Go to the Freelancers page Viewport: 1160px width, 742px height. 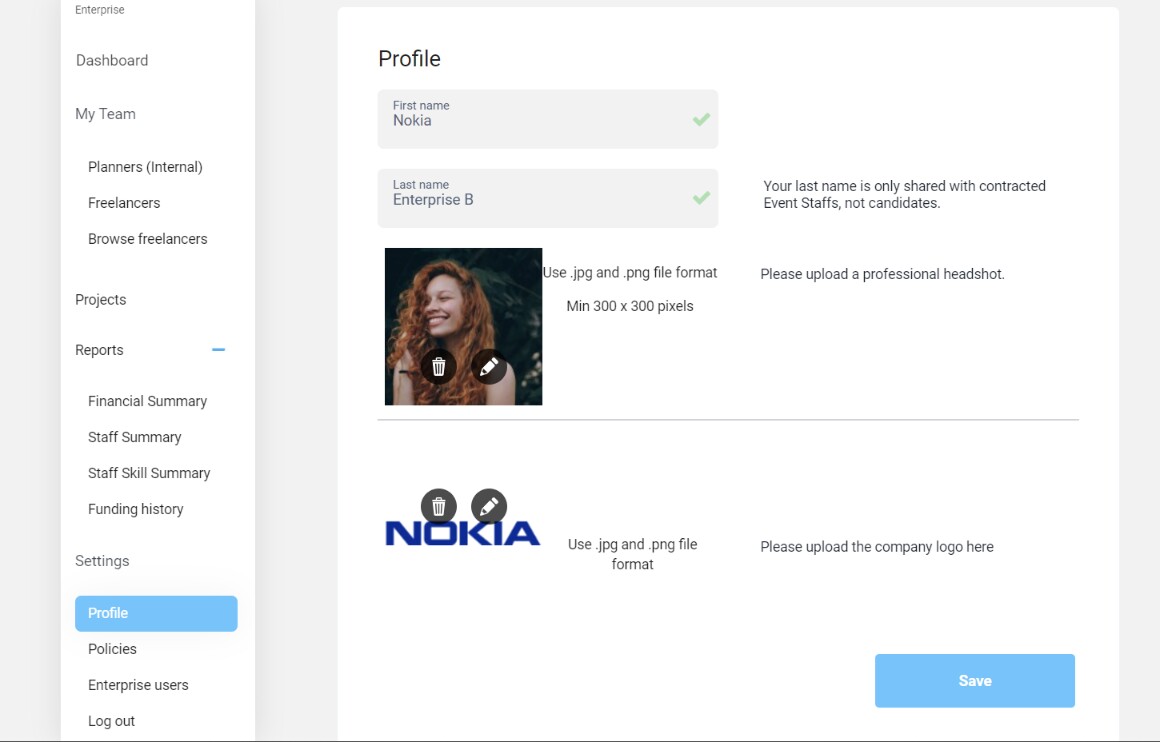[x=124, y=203]
